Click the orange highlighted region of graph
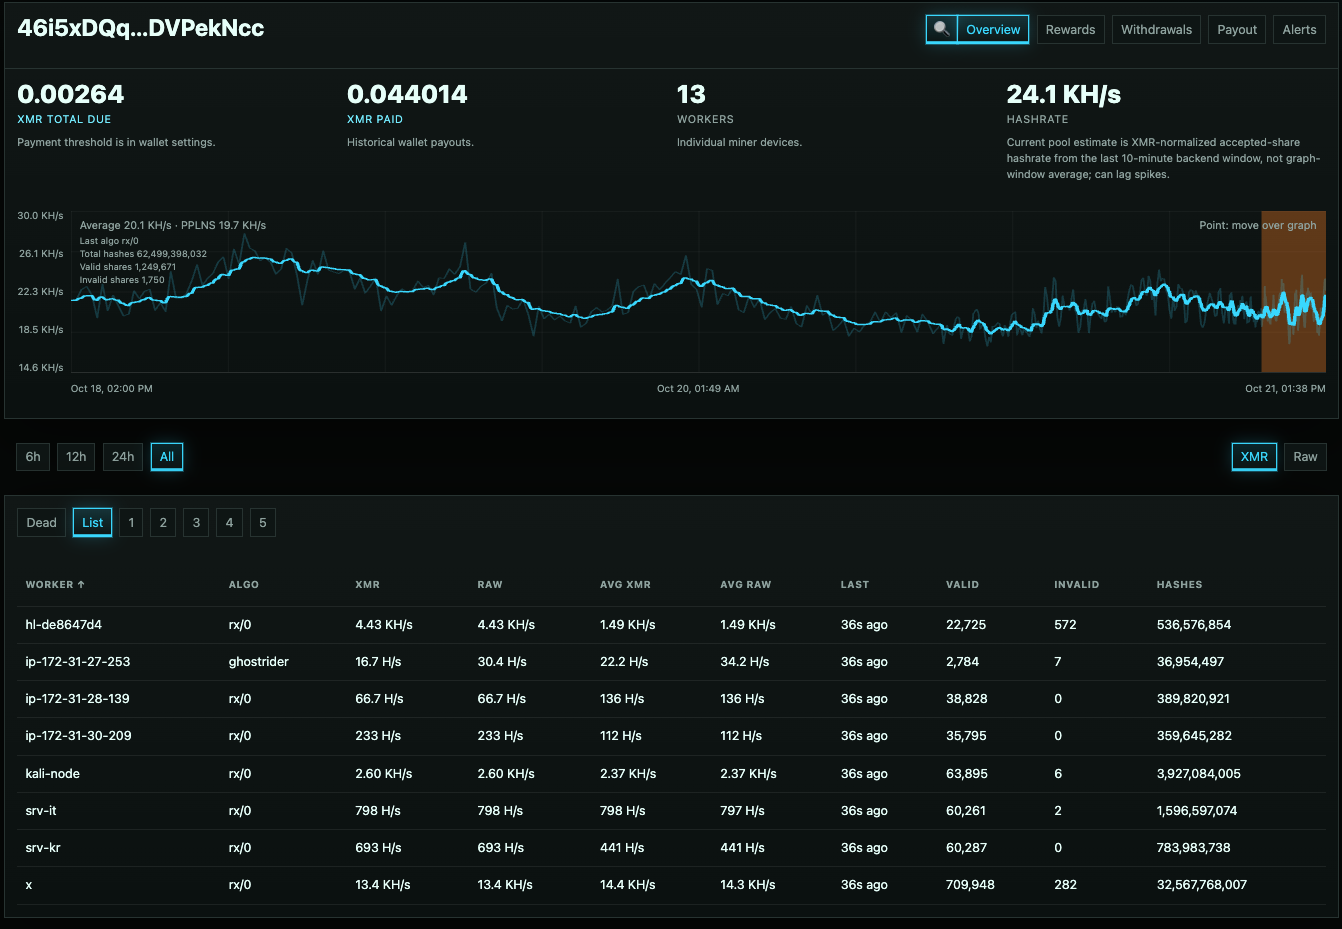 coord(1293,292)
